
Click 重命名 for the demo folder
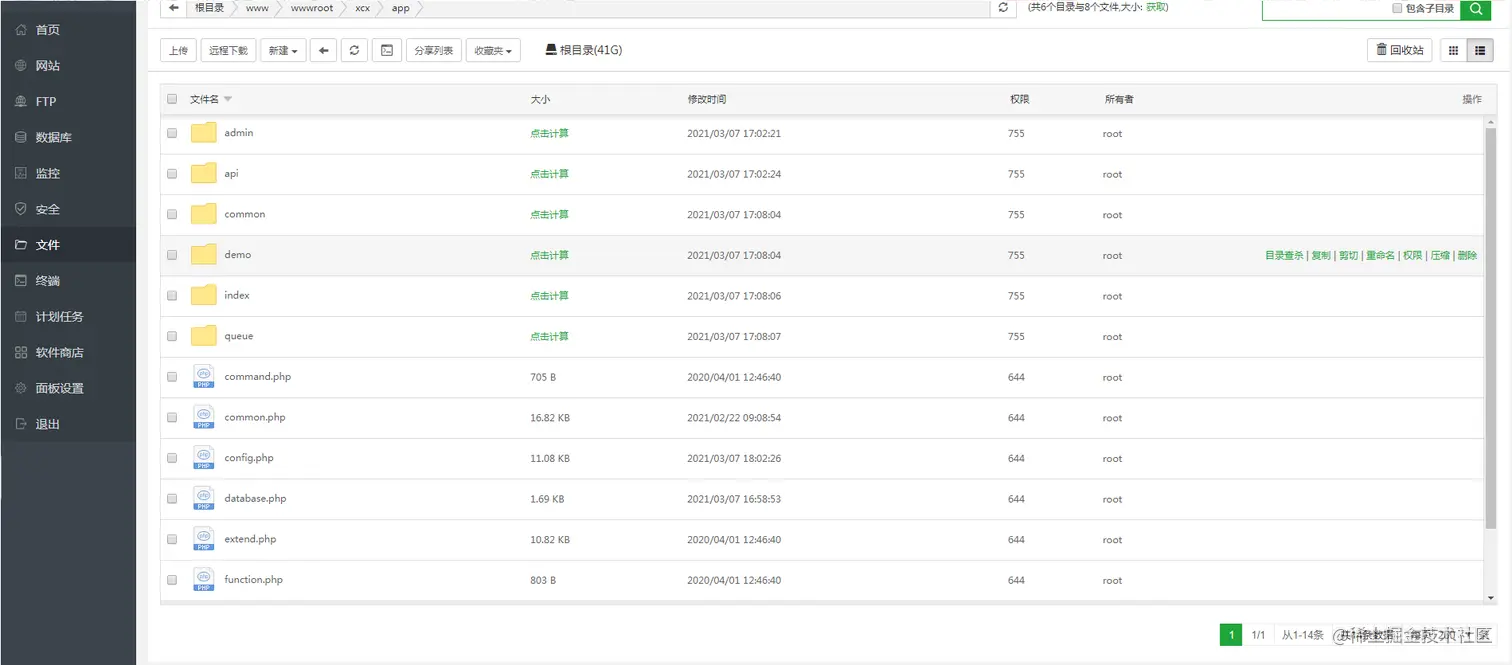1380,256
